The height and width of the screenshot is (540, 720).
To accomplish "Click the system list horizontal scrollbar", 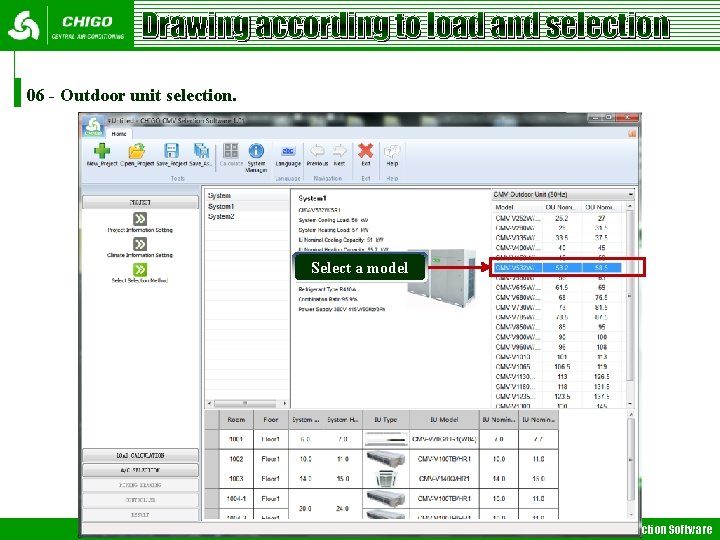I will [245, 403].
